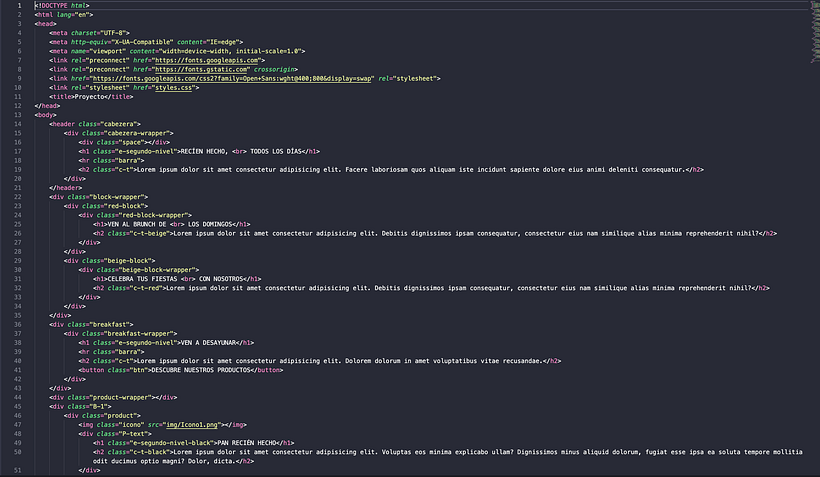The width and height of the screenshot is (820, 477).
Task: Open the https://fonts.googleapis.com link on line 7
Action: (x=207, y=60)
